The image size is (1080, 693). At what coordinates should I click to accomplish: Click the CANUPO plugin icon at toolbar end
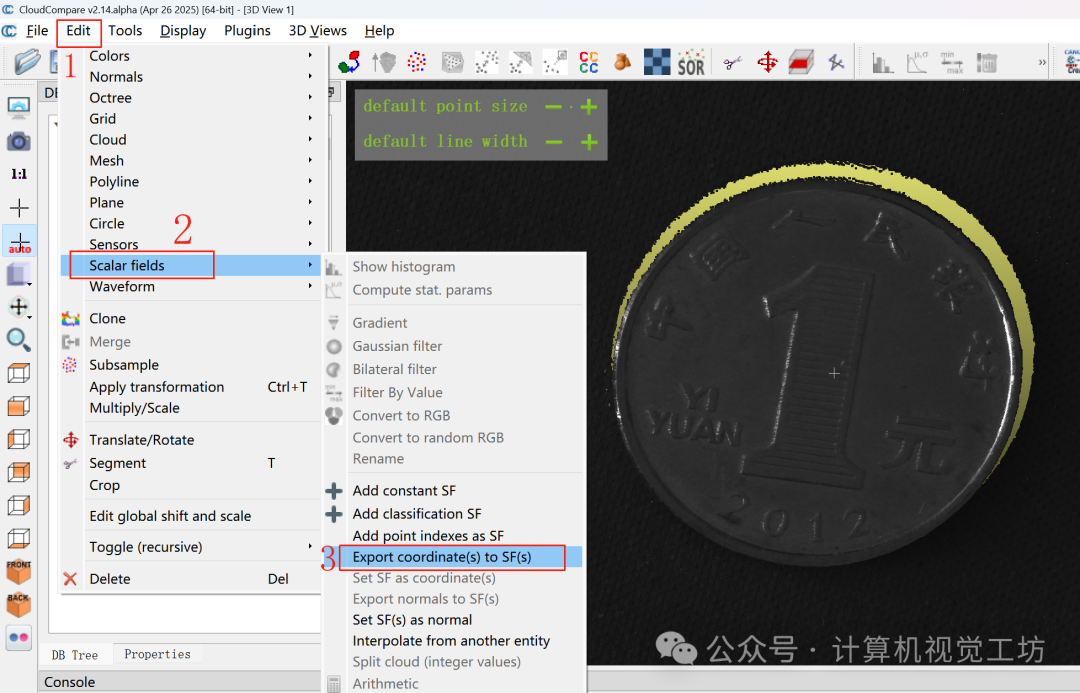(x=1072, y=62)
